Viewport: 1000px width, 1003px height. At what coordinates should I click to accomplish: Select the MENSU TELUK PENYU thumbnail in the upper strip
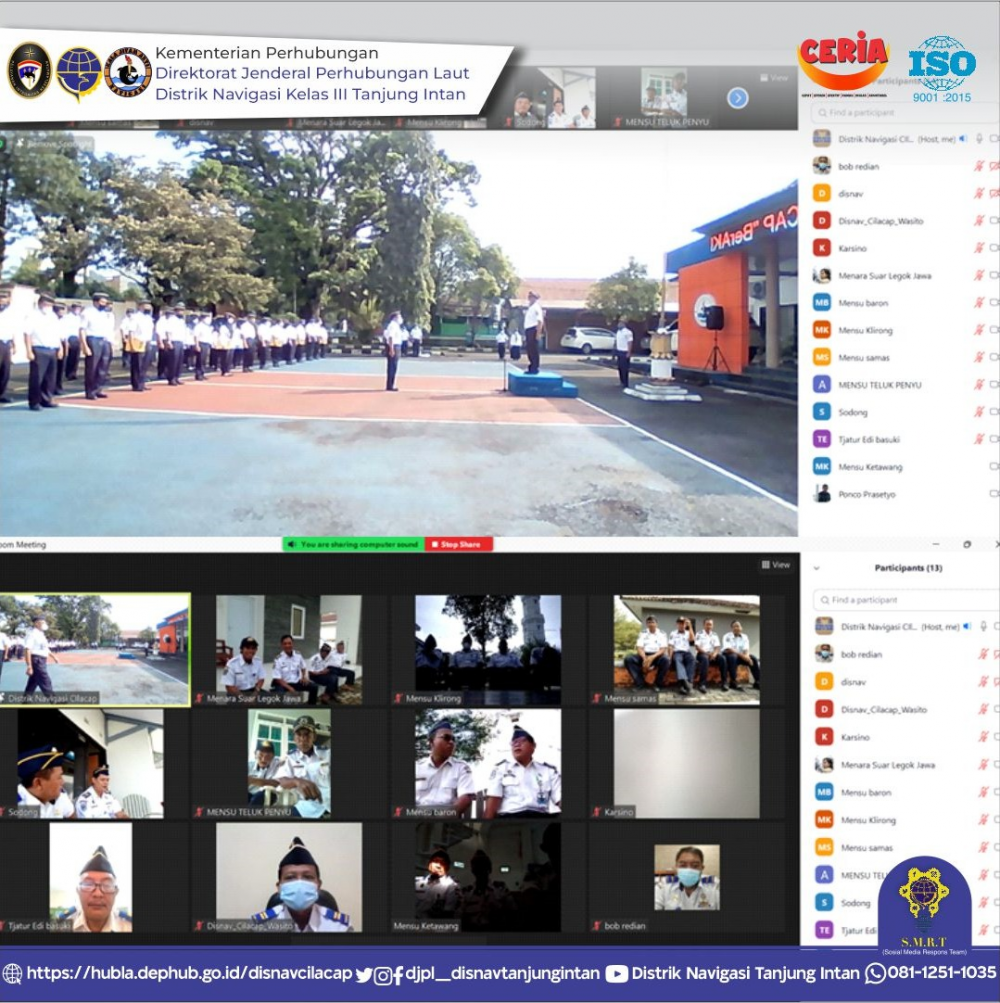pos(664,97)
